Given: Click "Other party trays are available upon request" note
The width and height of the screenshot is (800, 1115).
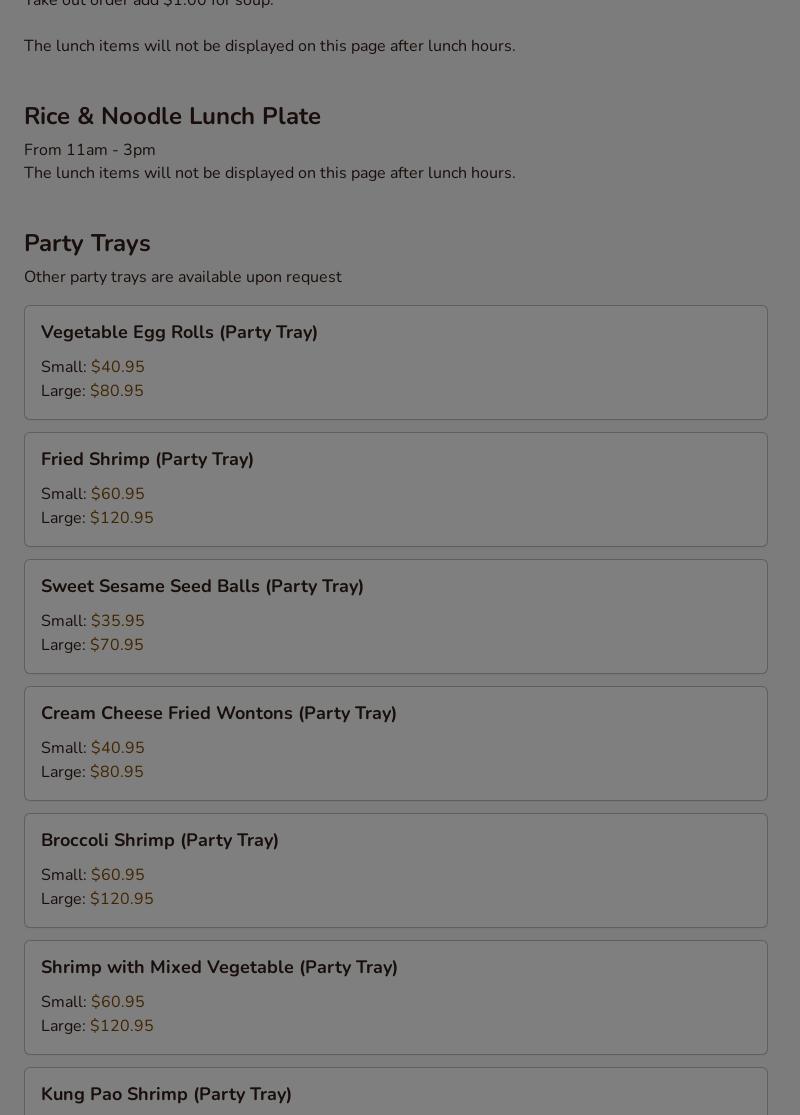Looking at the screenshot, I should pyautogui.click(x=183, y=277).
